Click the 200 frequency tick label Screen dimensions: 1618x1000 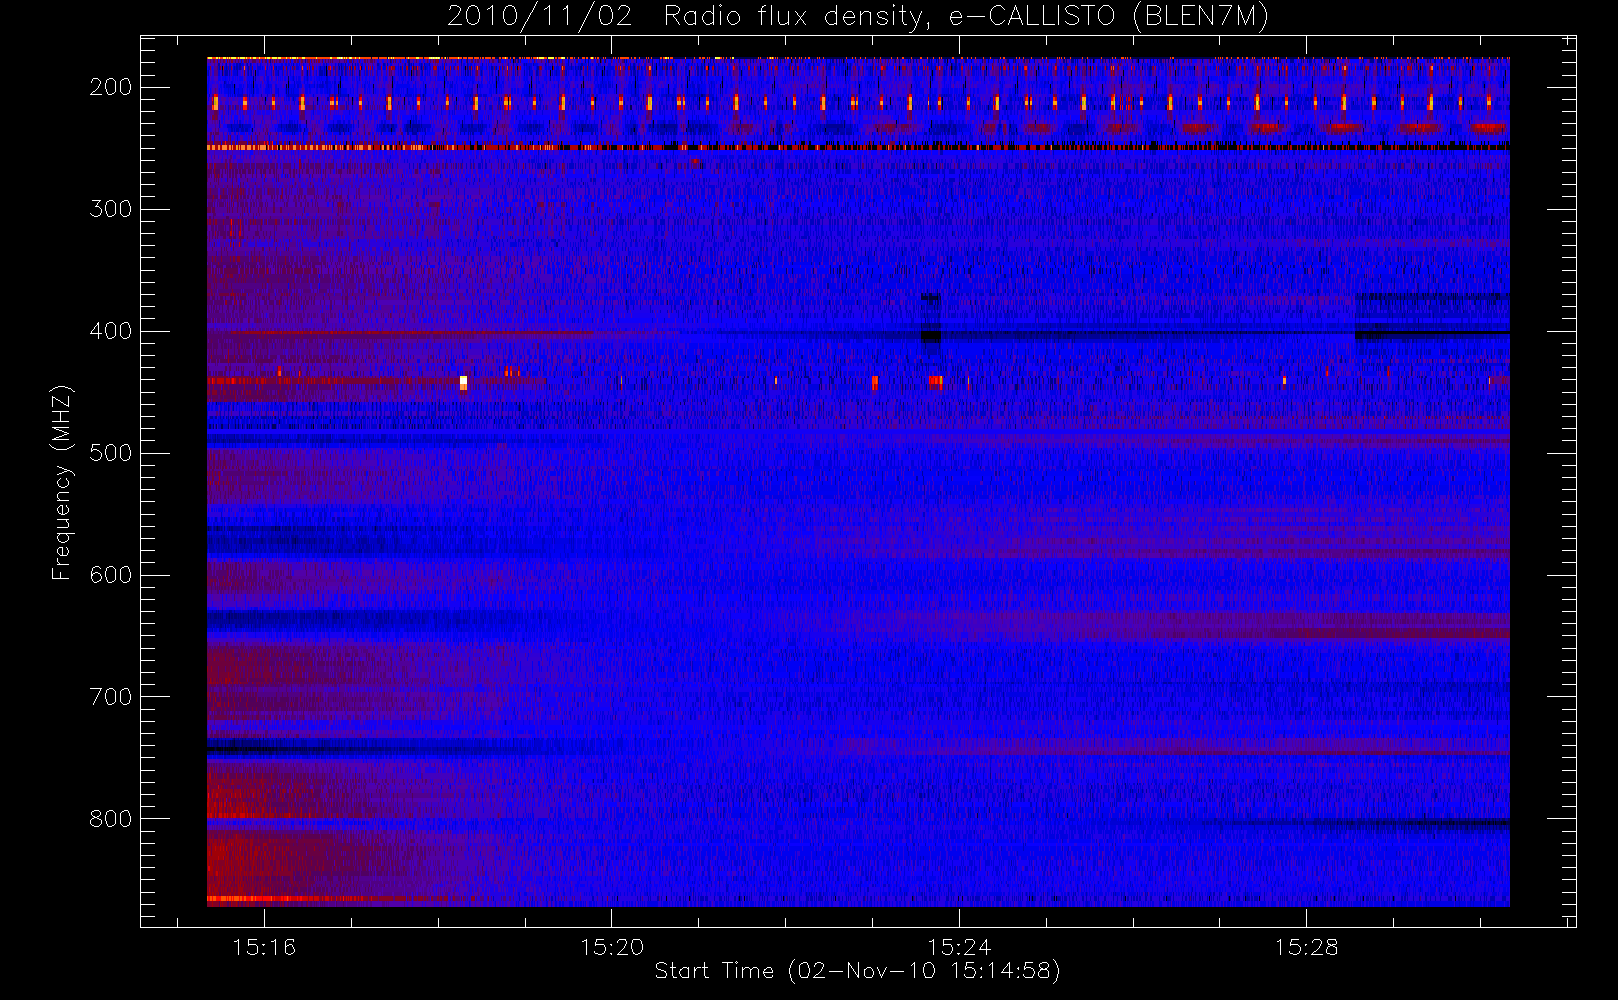(x=111, y=87)
